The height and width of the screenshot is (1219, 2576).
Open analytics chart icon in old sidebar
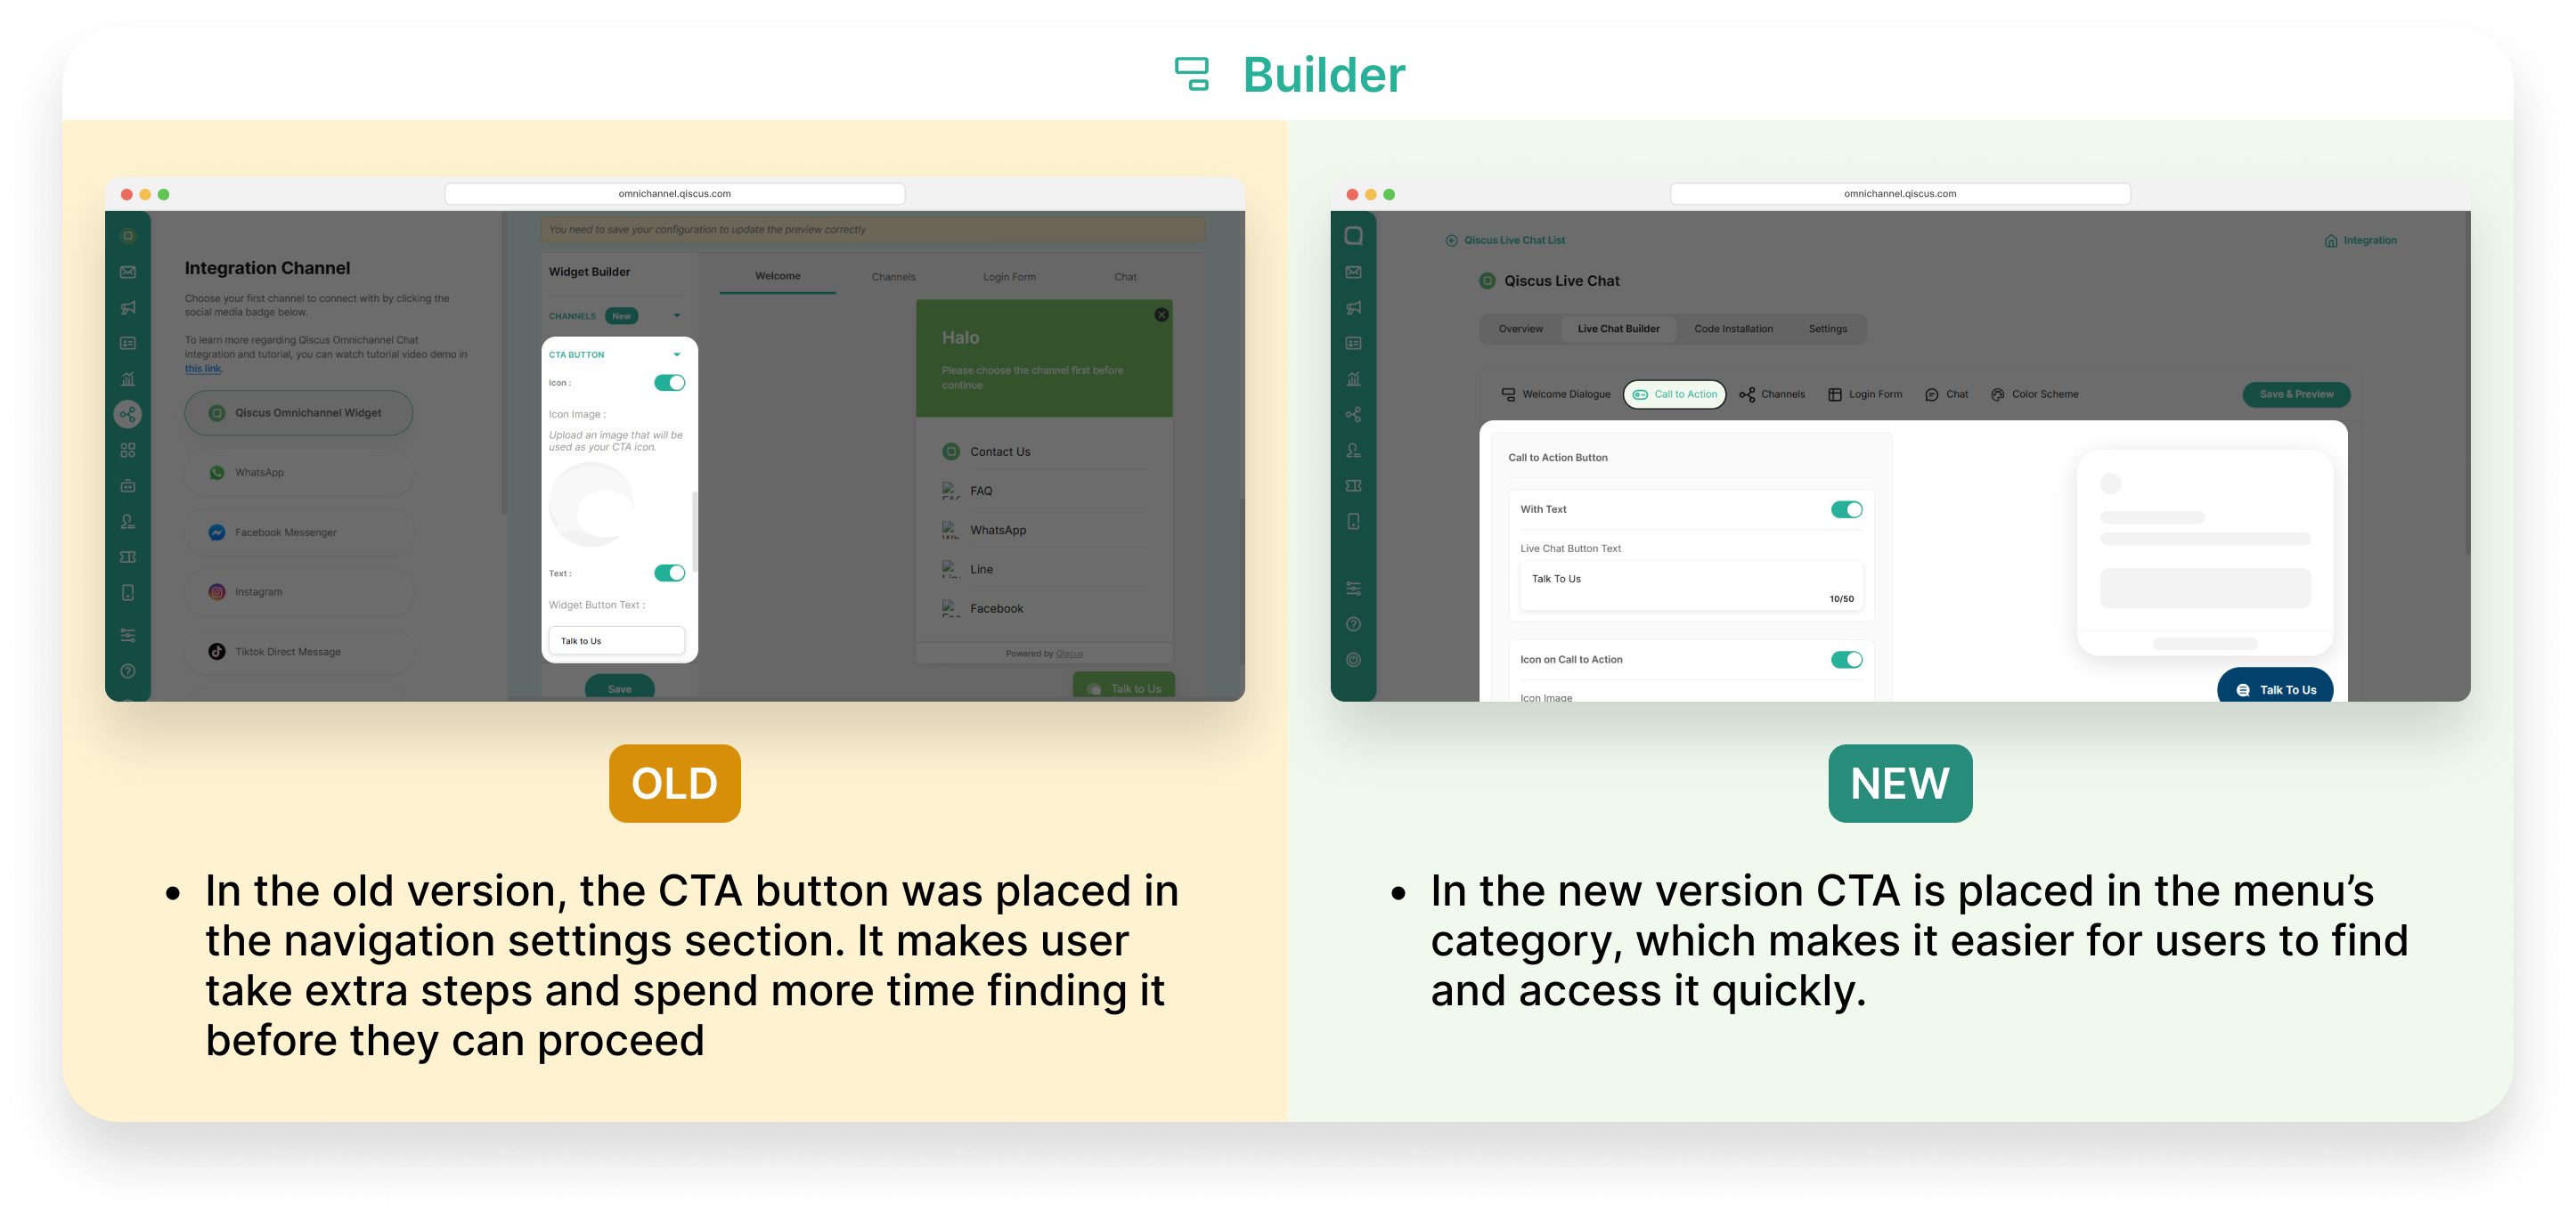pos(128,379)
